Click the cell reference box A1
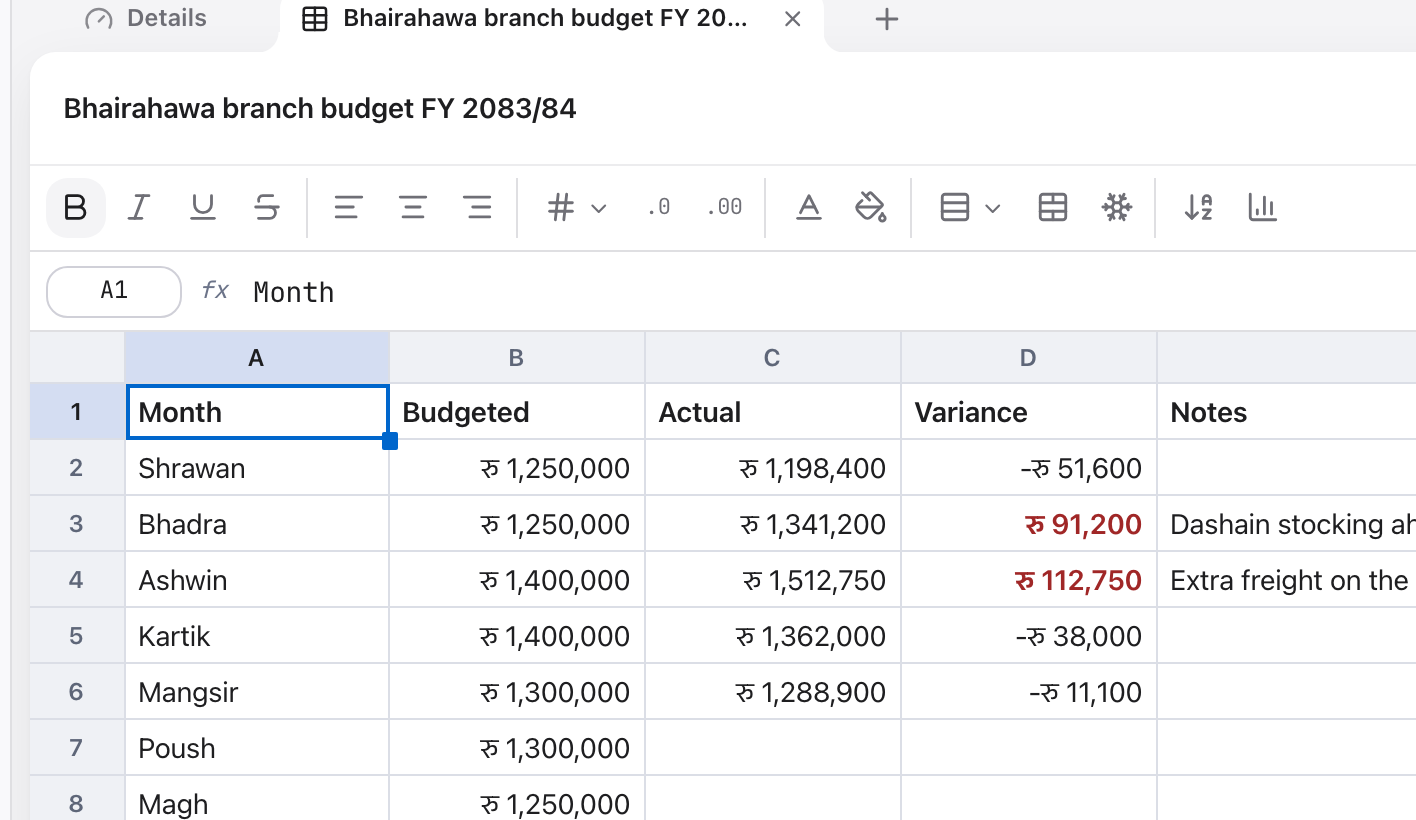Image resolution: width=1416 pixels, height=820 pixels. click(x=114, y=291)
